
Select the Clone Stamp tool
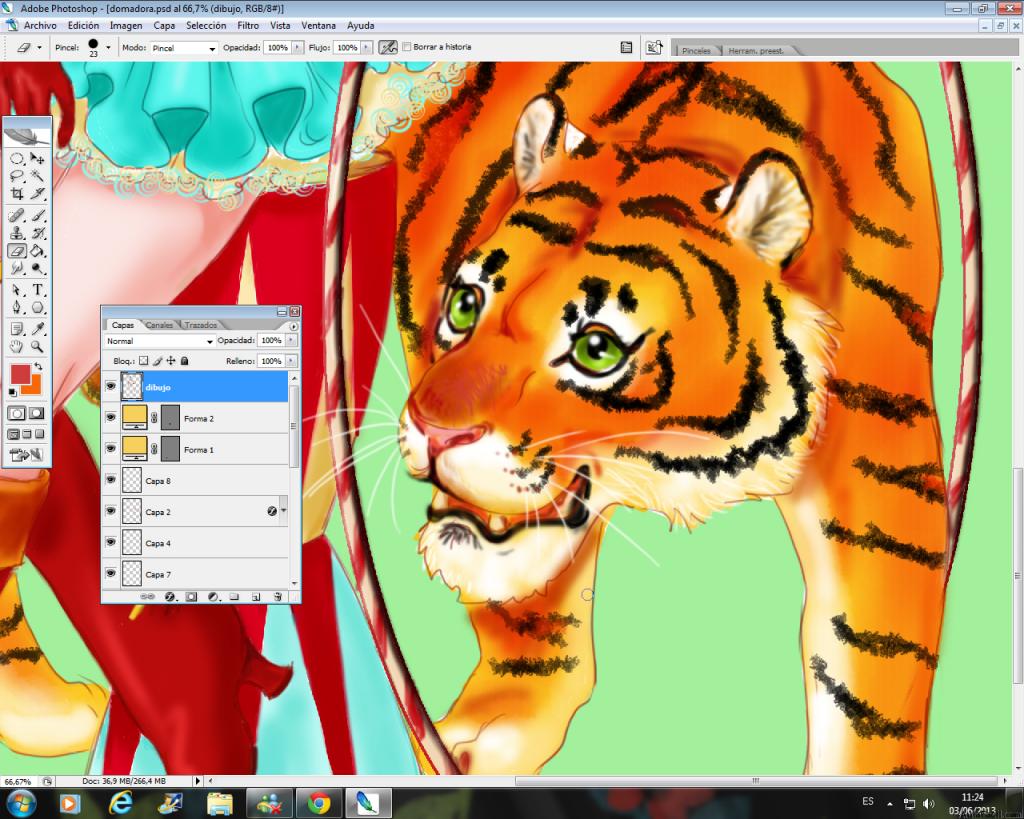pos(17,233)
